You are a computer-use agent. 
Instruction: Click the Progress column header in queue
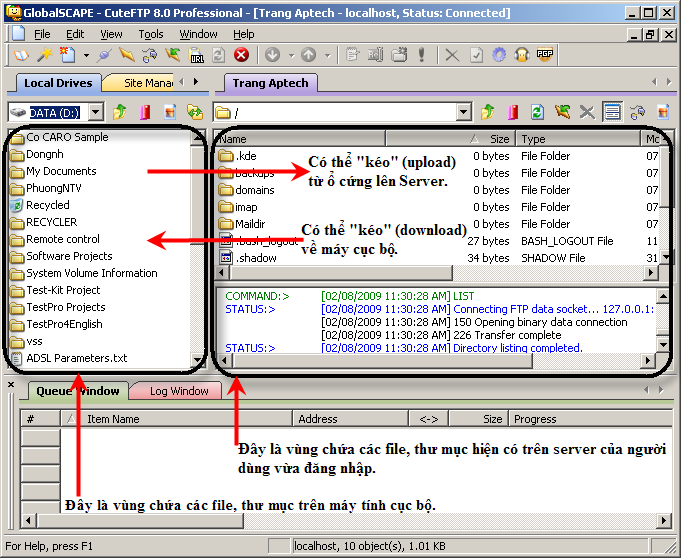[x=590, y=419]
